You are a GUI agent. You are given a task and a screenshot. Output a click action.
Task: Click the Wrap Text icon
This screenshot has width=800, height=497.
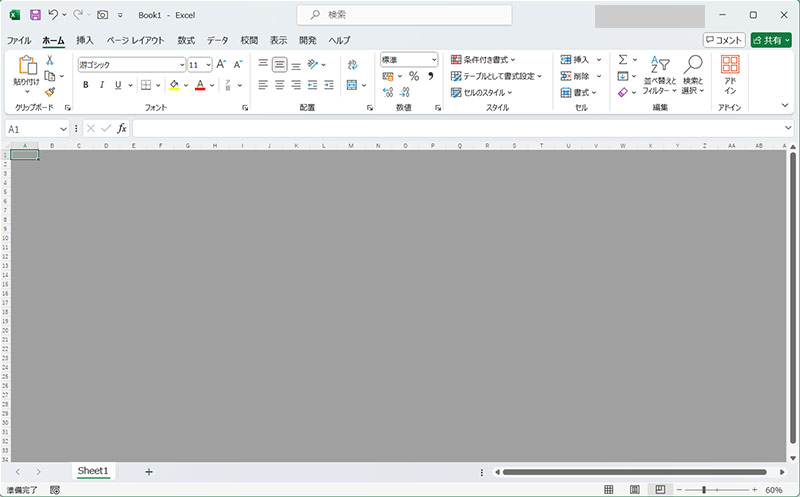point(353,64)
